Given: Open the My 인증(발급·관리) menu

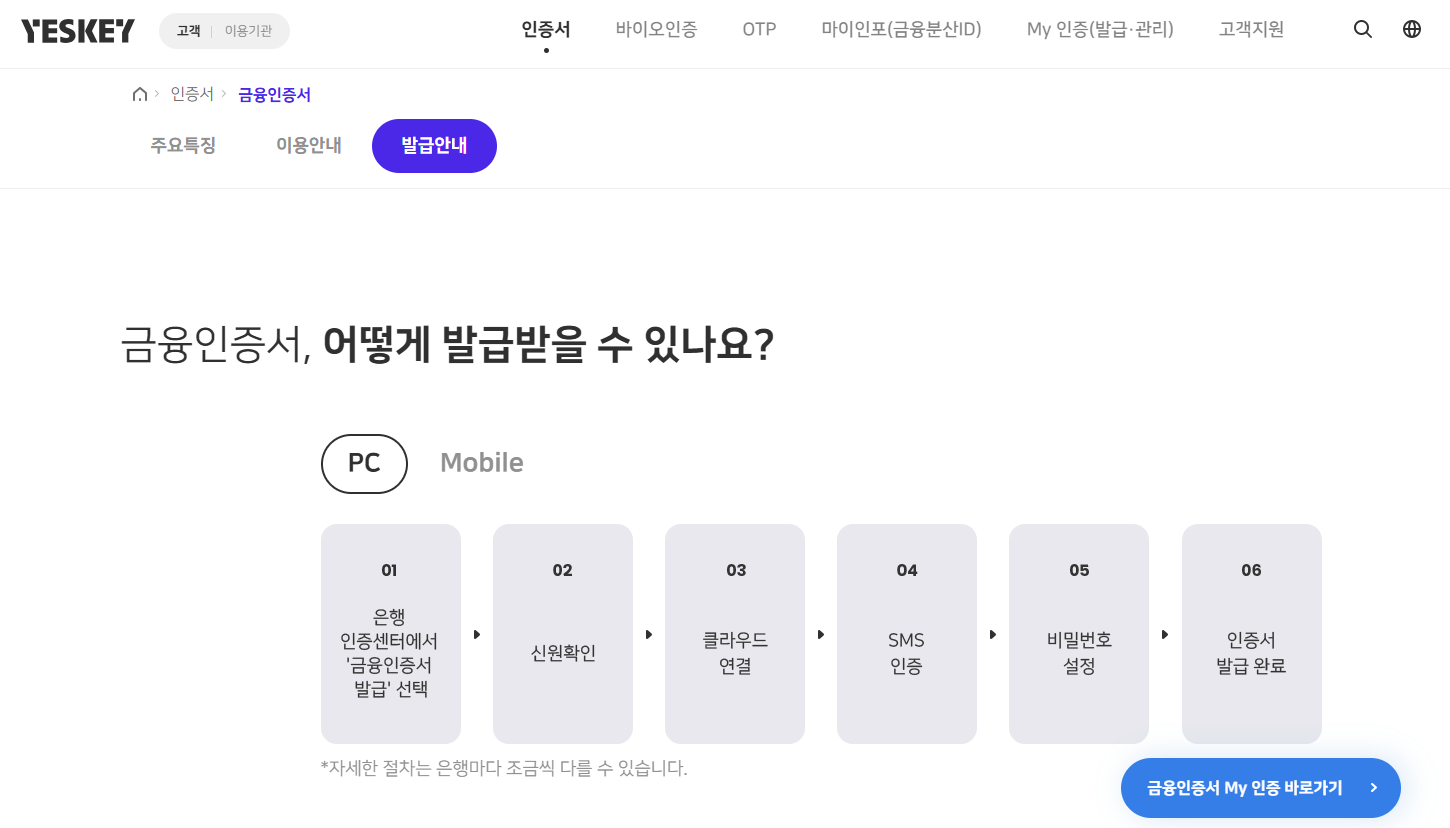Looking at the screenshot, I should point(1099,29).
